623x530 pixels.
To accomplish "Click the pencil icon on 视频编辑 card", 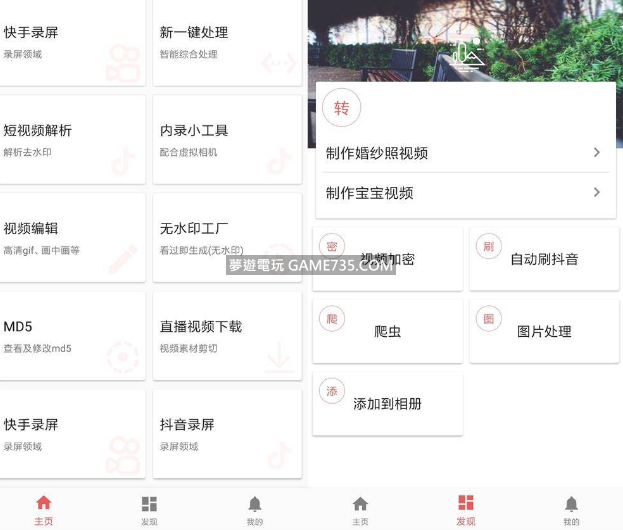I will point(123,259).
